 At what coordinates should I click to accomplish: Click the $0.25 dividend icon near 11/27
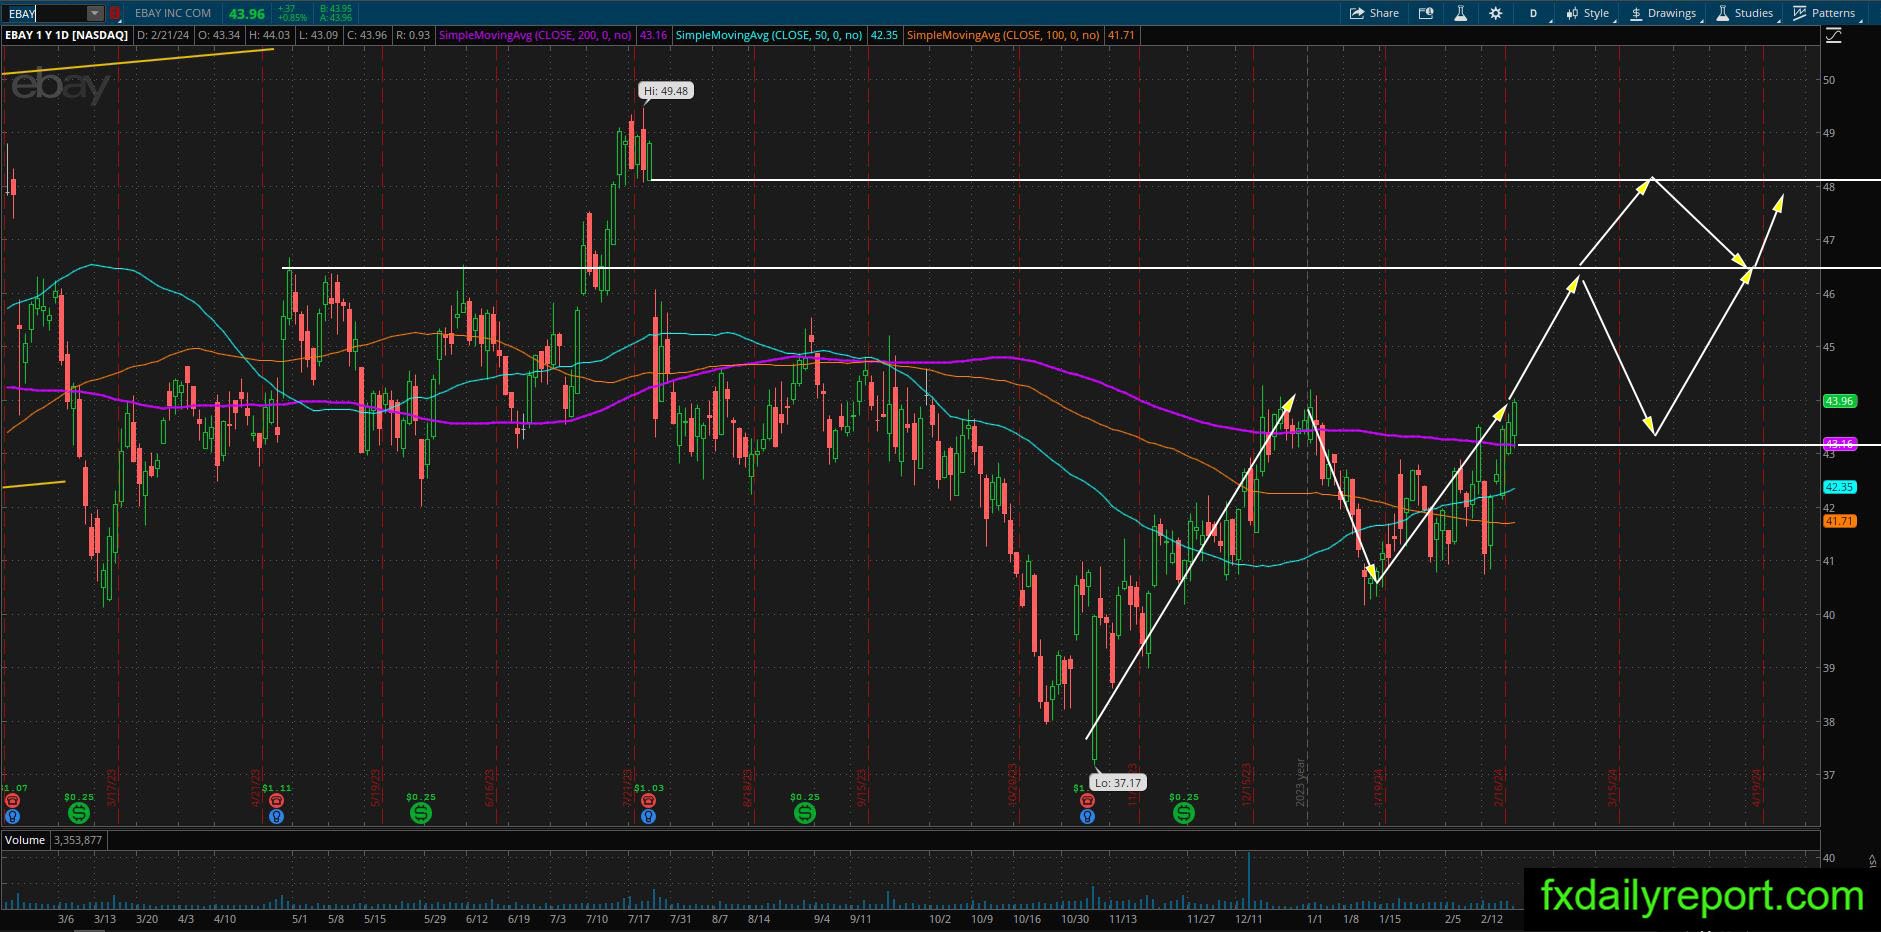[x=1184, y=814]
